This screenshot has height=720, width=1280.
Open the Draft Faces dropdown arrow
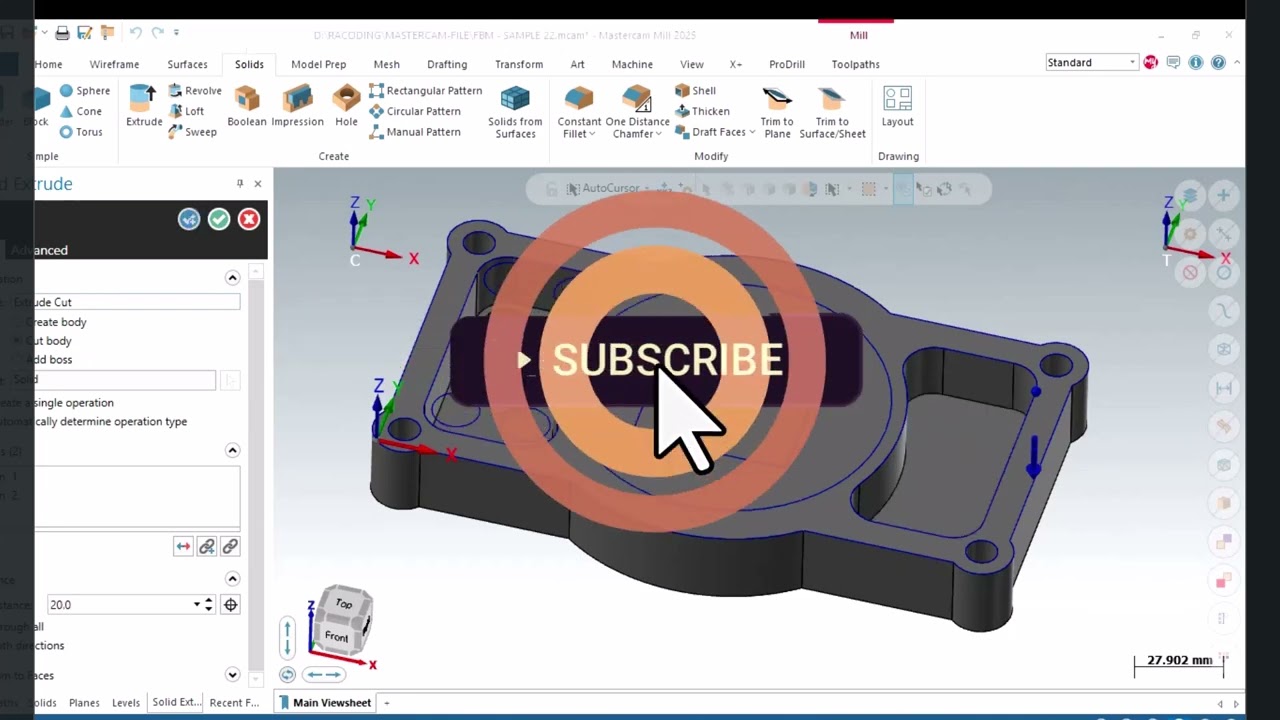pyautogui.click(x=752, y=132)
